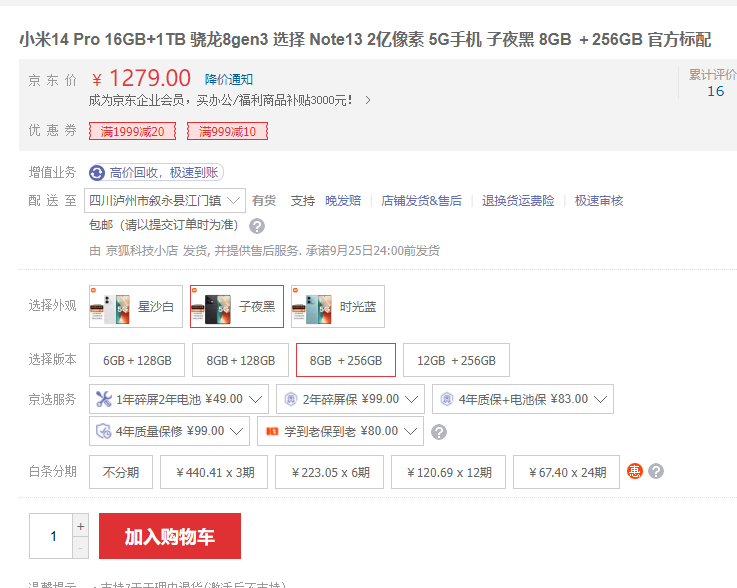The width and height of the screenshot is (737, 588).
Task: Click the orange 惠 discount icon
Action: pos(635,471)
